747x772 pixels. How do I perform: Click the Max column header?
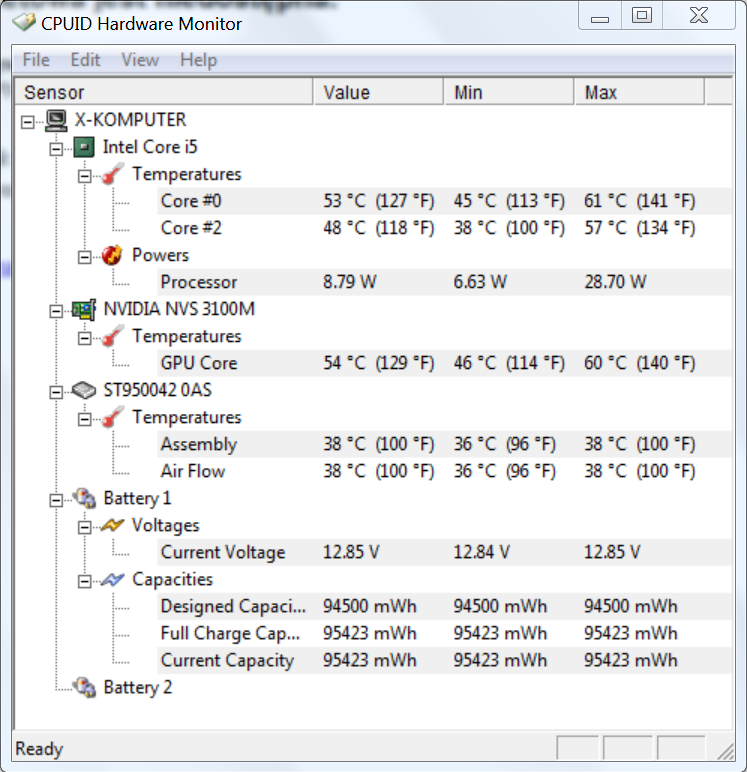640,92
